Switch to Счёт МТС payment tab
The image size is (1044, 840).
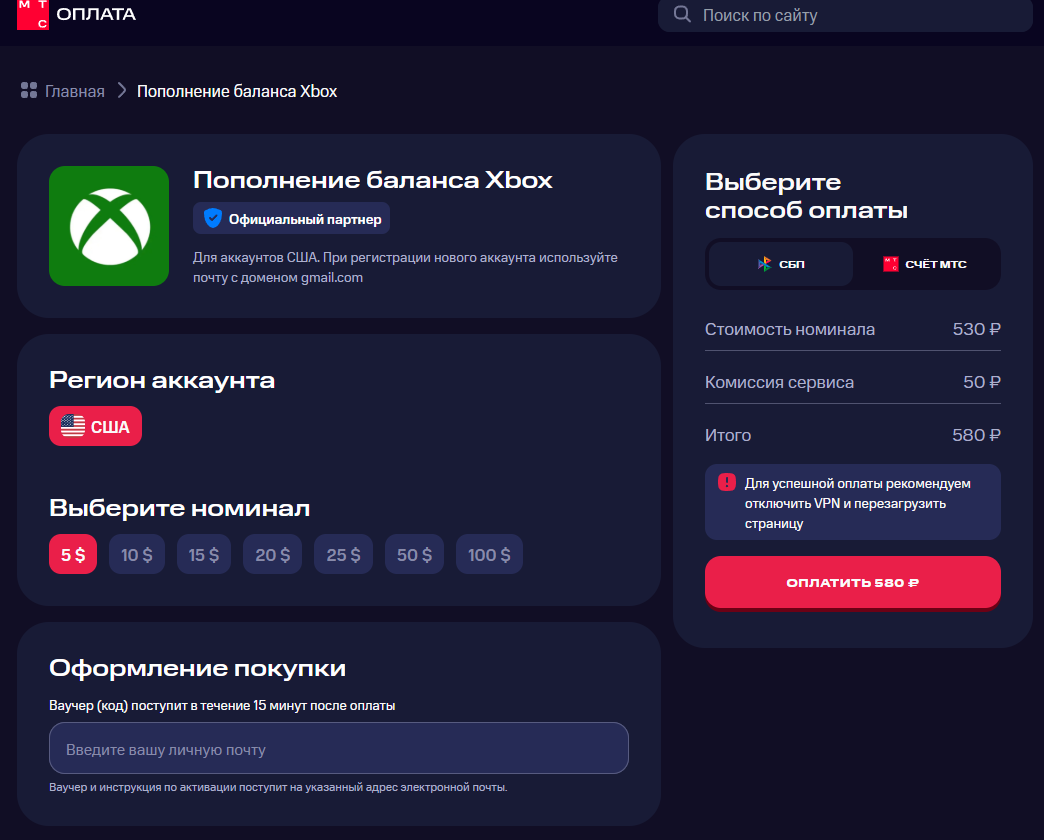click(x=925, y=264)
